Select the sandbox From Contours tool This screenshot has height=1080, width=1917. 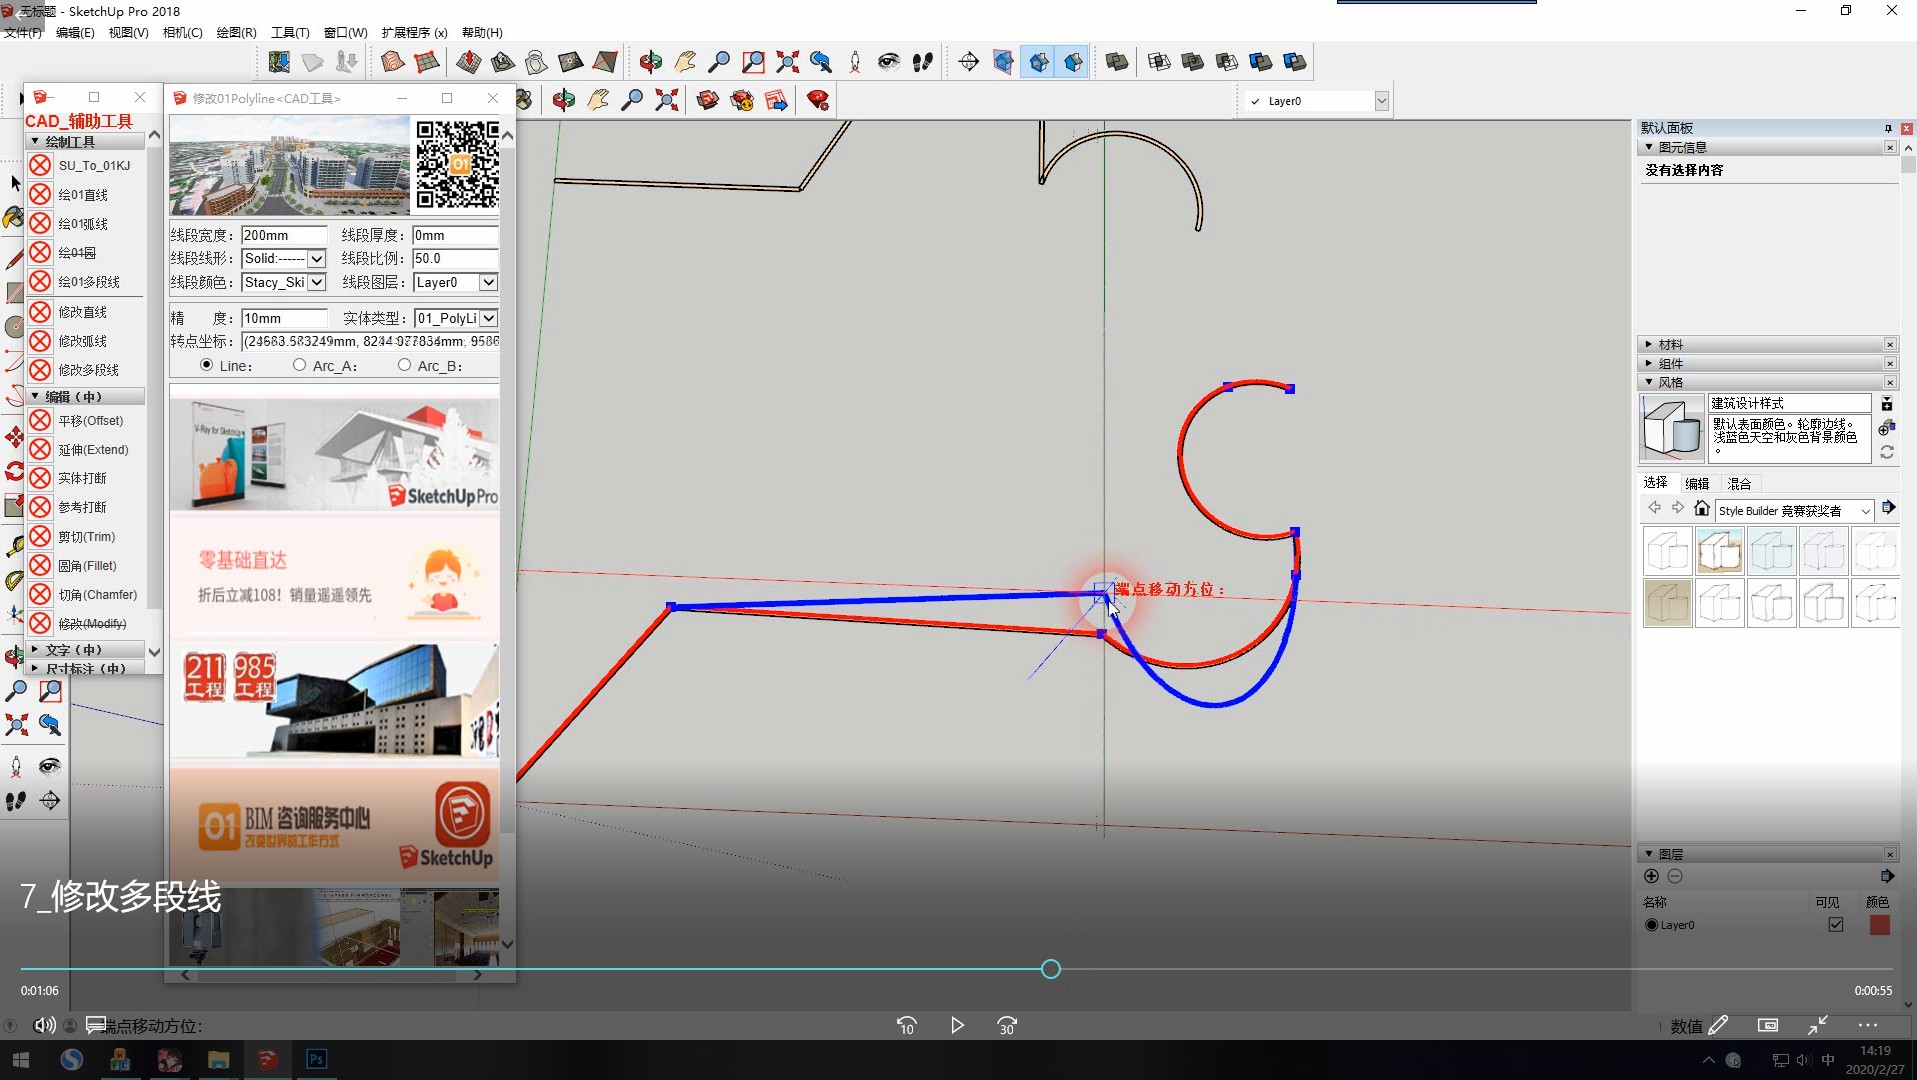click(393, 62)
